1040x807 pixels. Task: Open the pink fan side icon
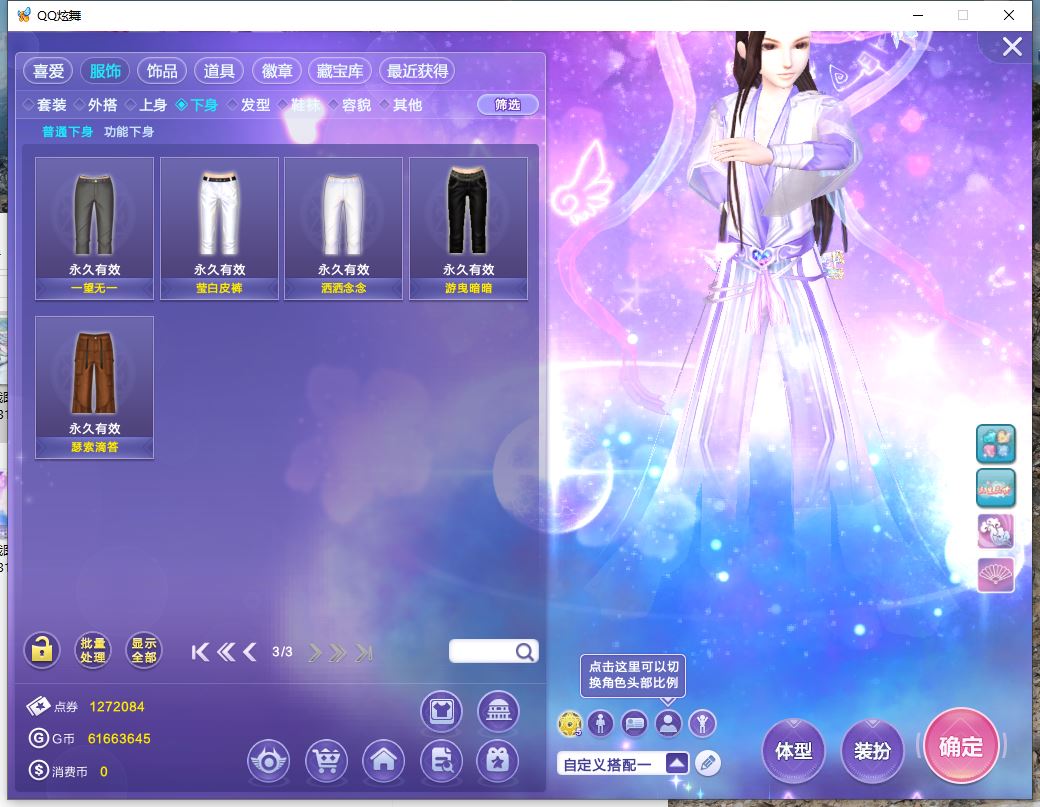click(996, 575)
